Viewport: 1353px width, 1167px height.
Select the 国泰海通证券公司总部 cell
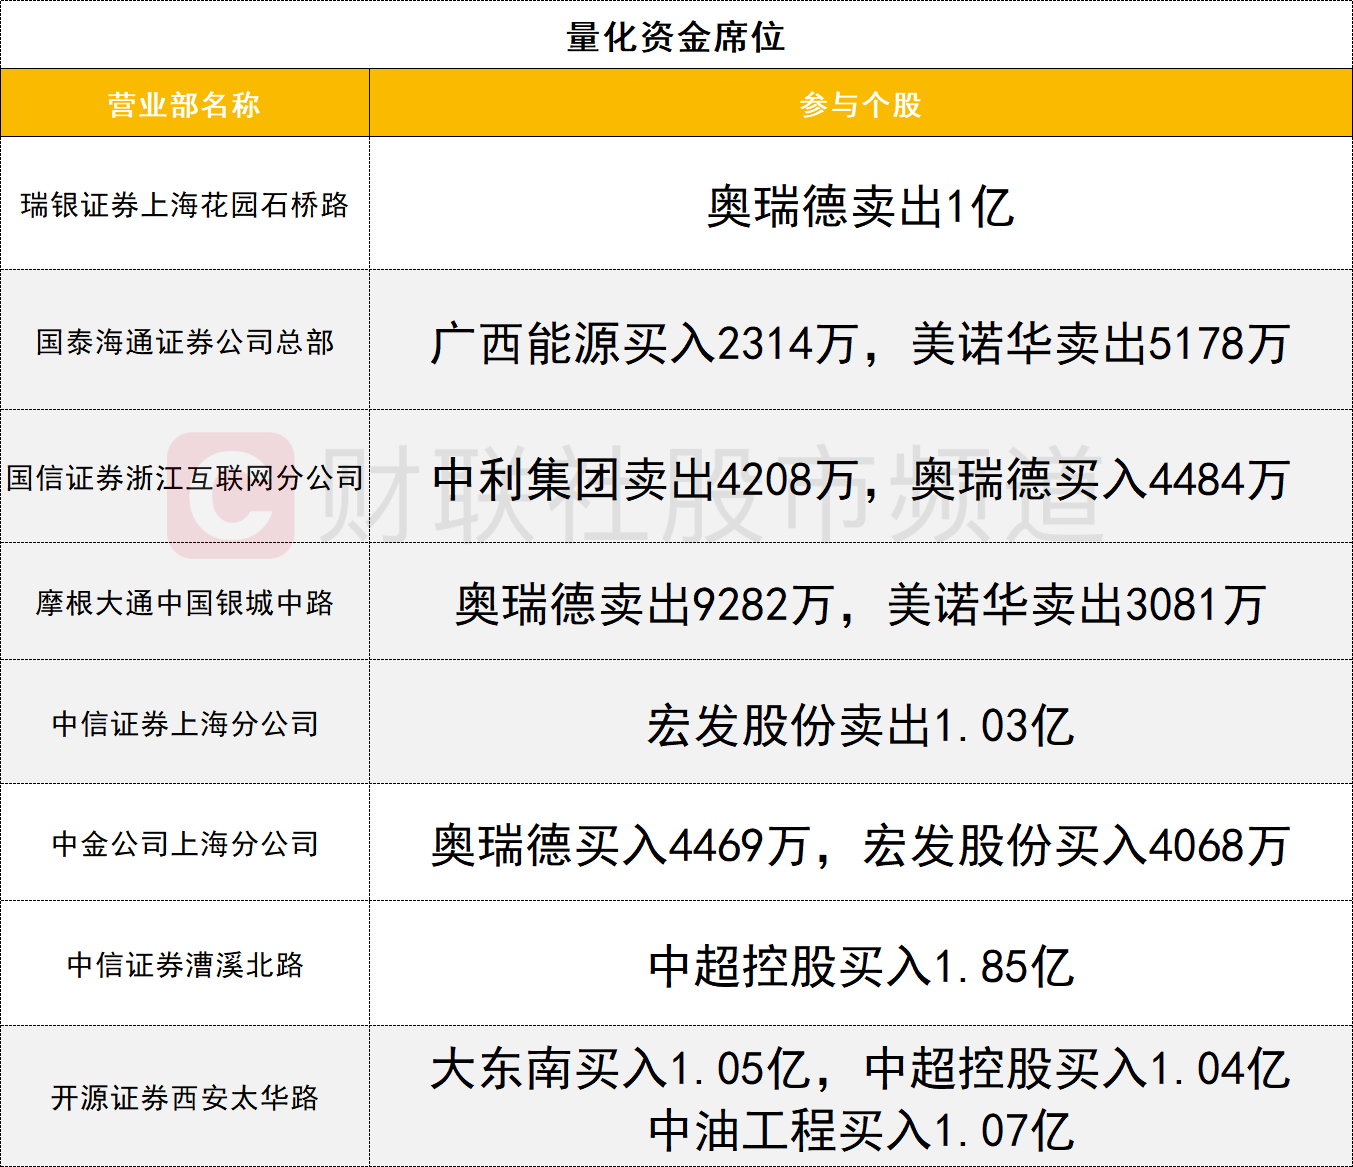184,342
